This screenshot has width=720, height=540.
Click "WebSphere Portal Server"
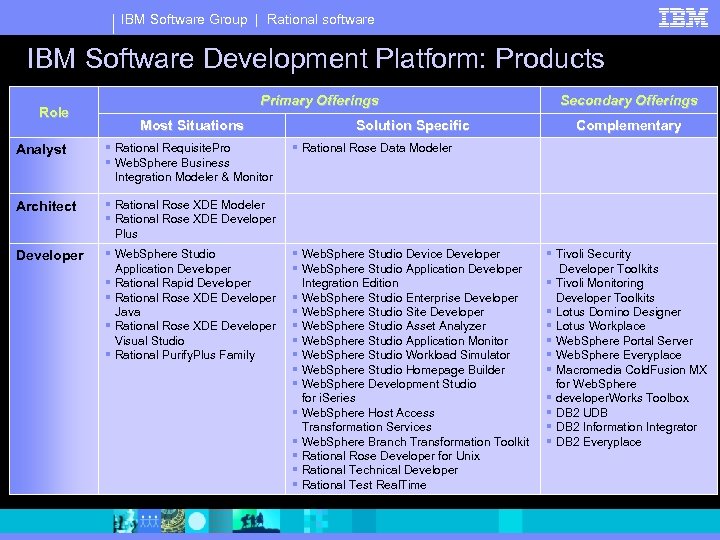click(624, 341)
